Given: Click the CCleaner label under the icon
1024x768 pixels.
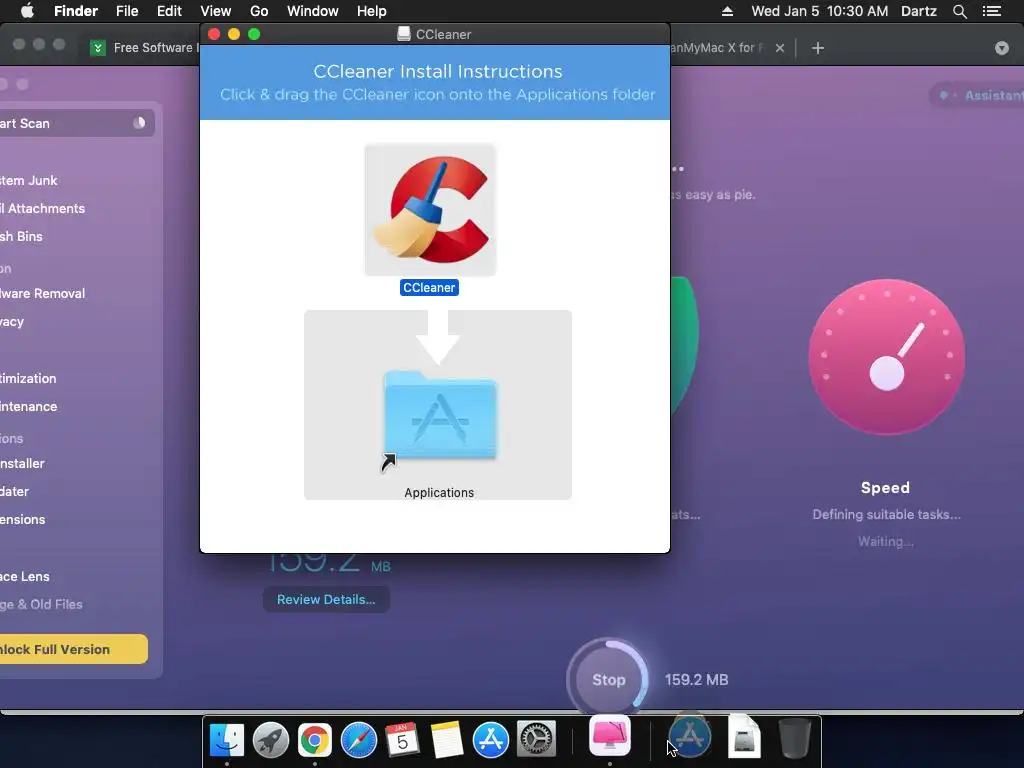Looking at the screenshot, I should [x=429, y=287].
